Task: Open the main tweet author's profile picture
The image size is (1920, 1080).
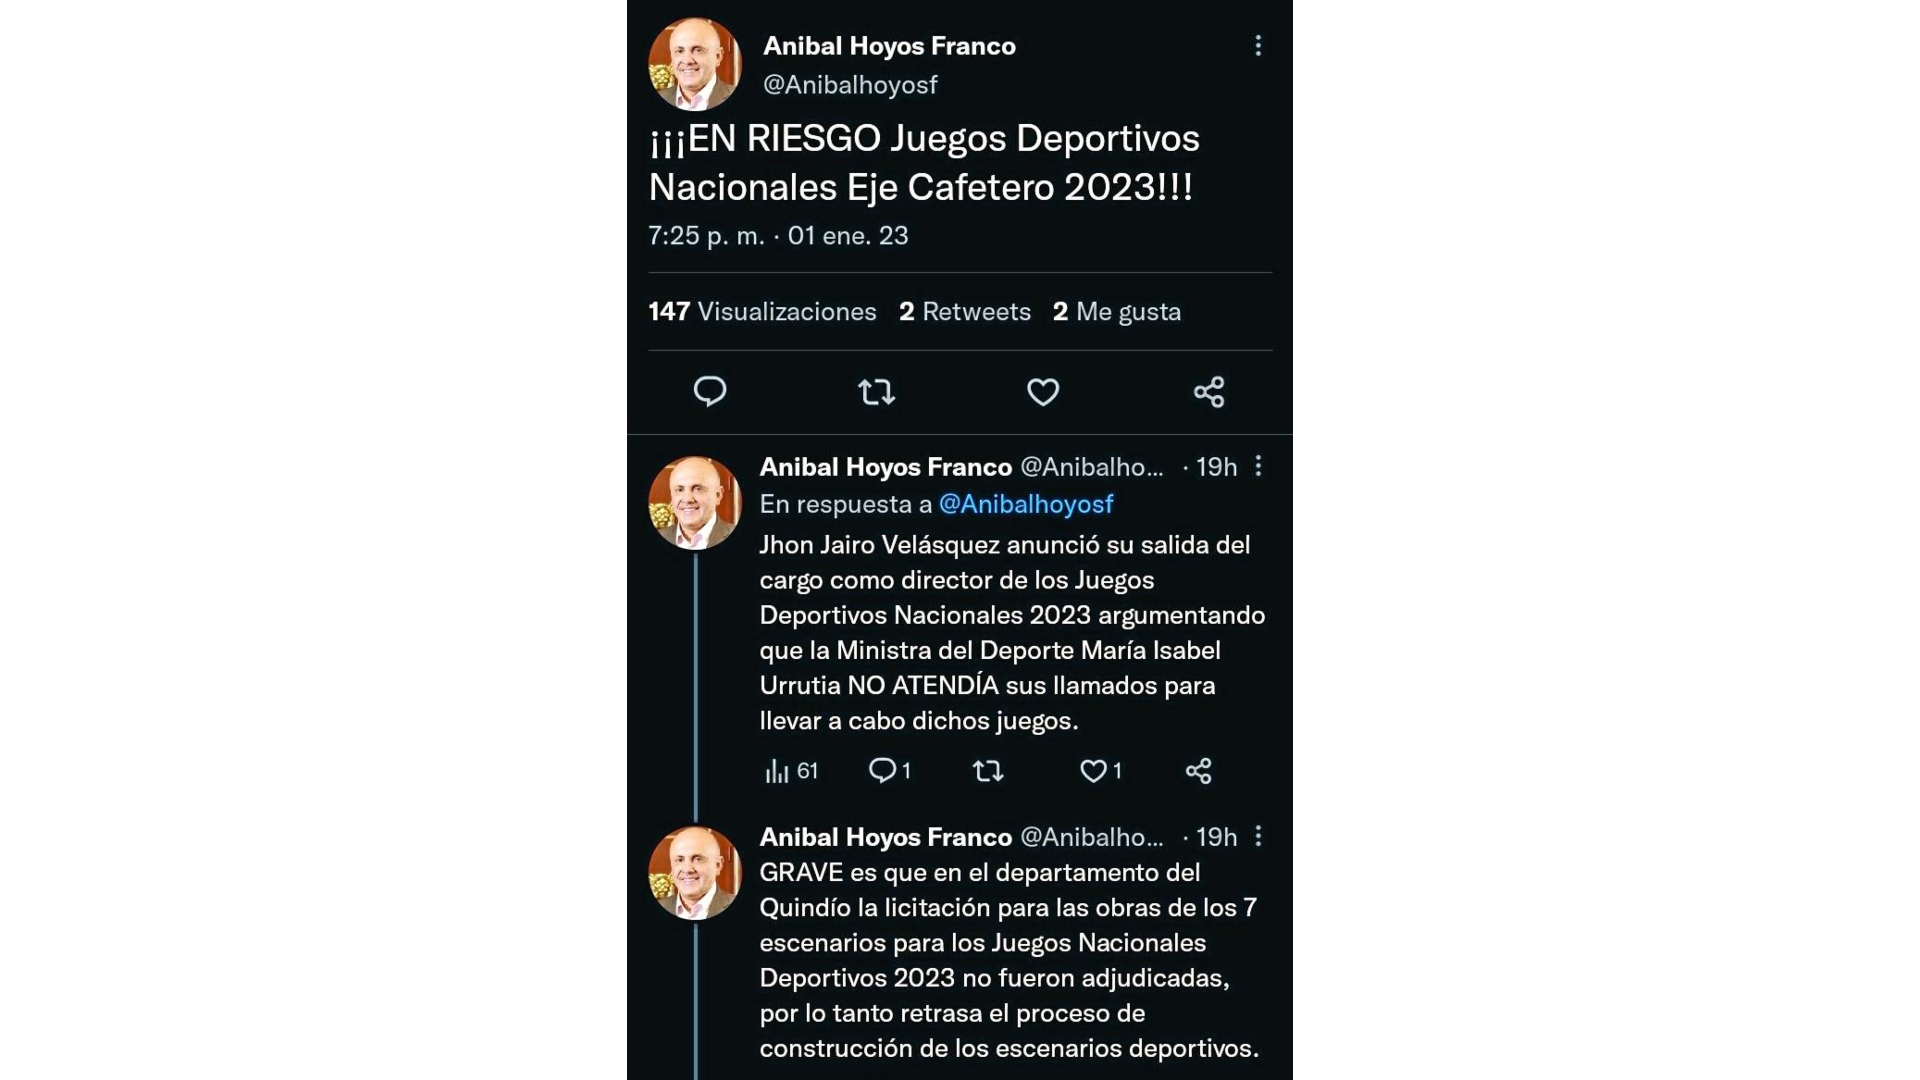Action: (695, 64)
